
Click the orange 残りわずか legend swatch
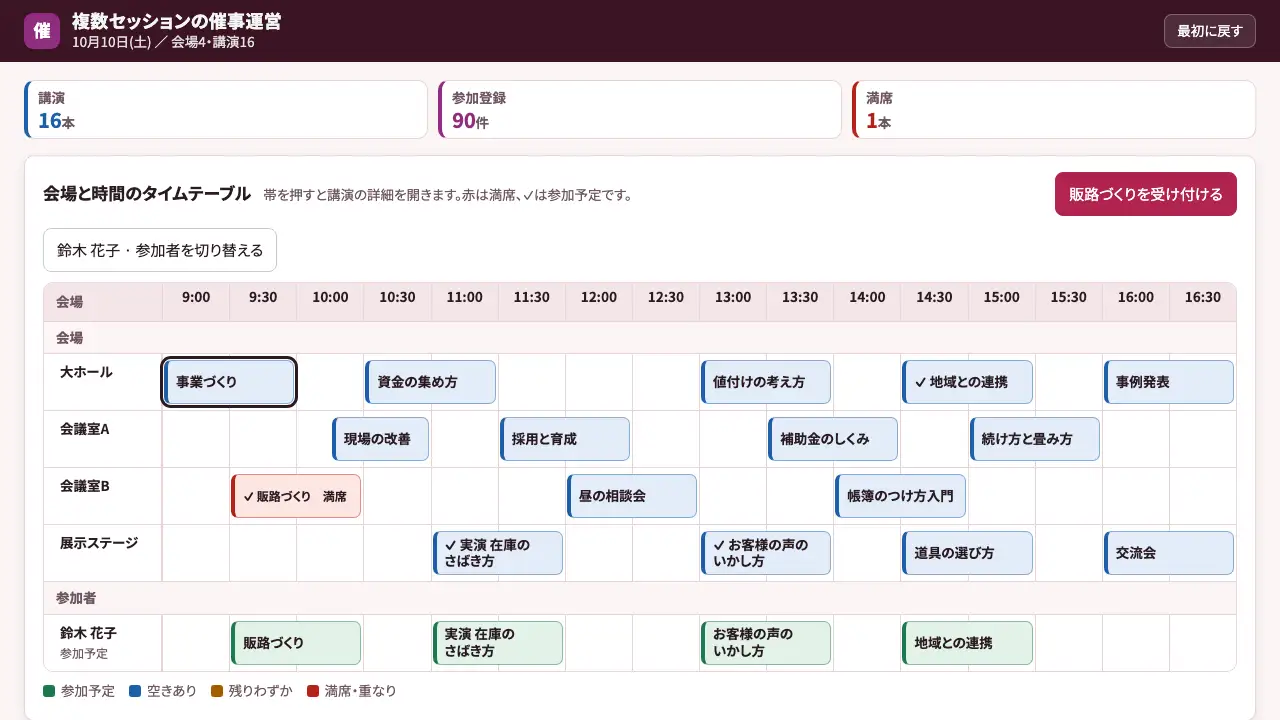click(217, 691)
